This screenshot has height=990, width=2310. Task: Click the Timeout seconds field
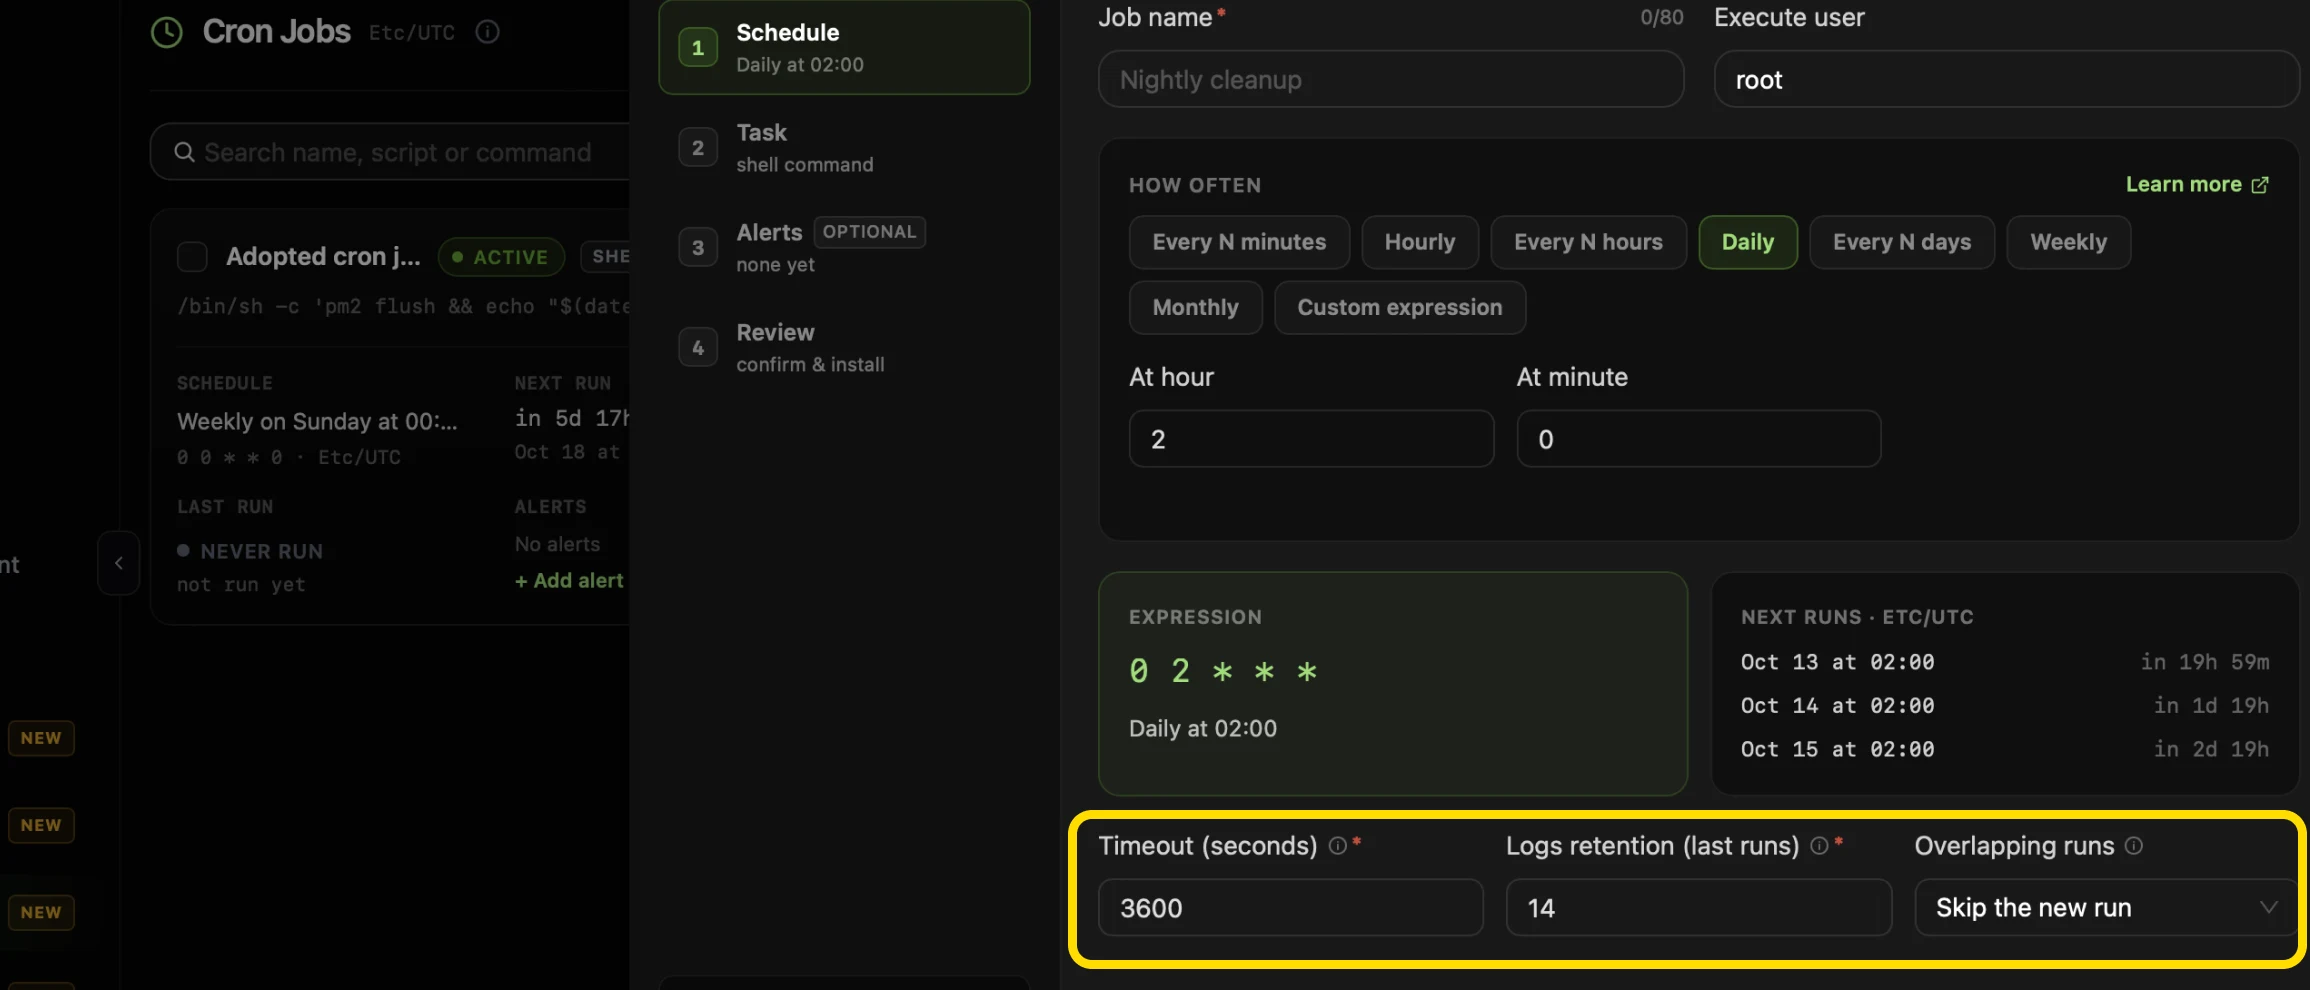pos(1291,908)
